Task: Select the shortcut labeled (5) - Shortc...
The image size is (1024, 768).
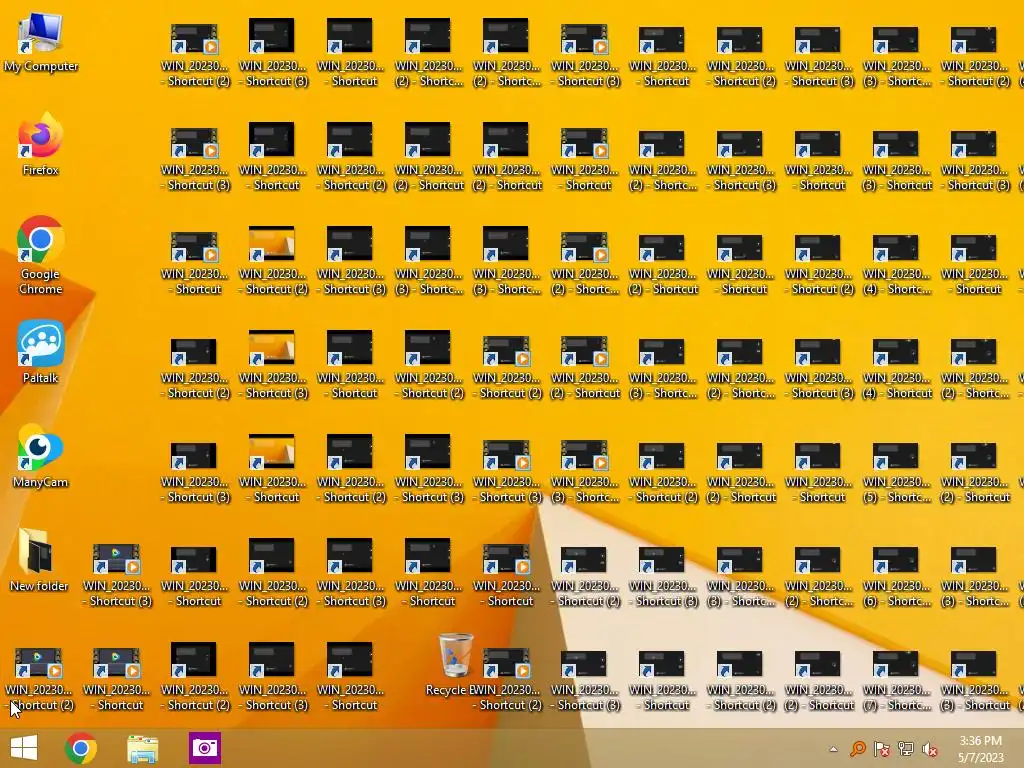Action: click(x=897, y=472)
